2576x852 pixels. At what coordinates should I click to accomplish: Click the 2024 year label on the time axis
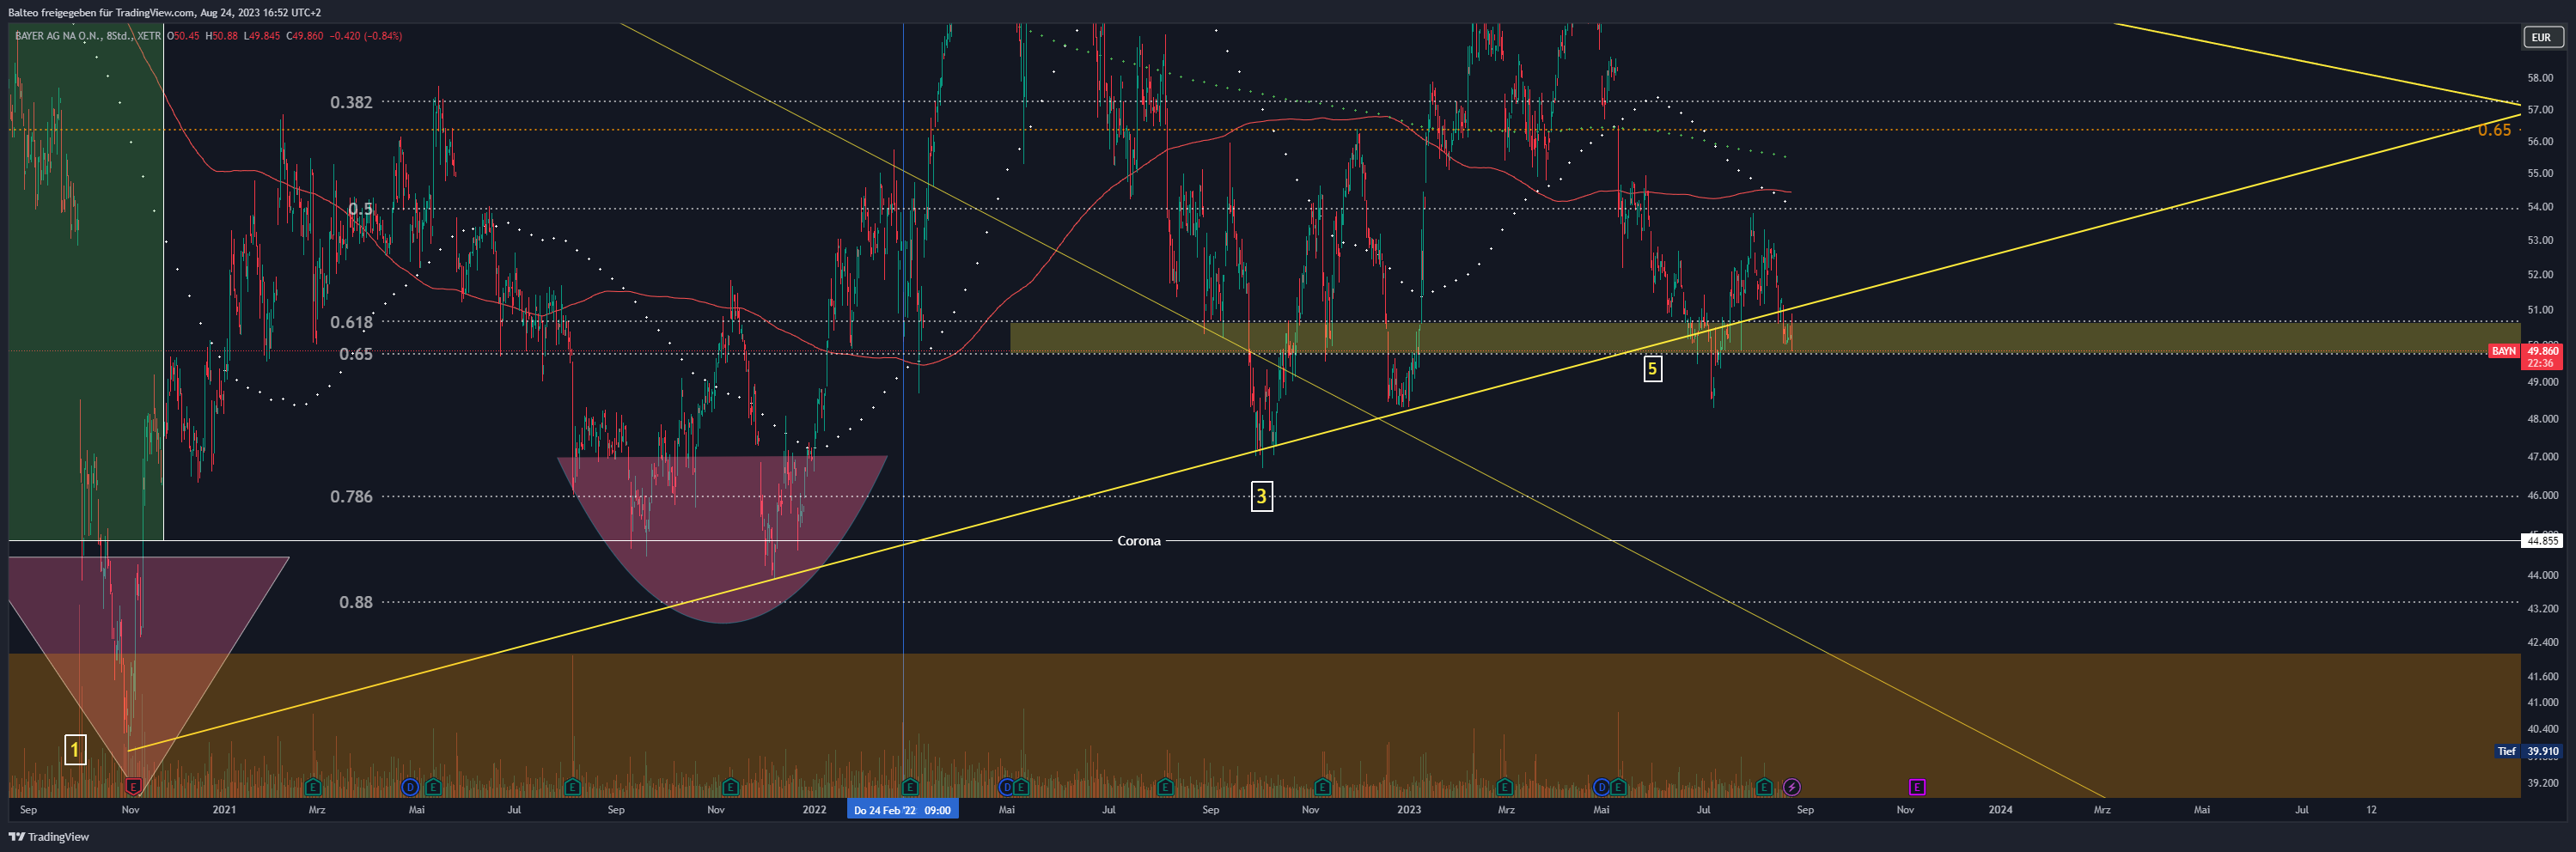[x=2000, y=810]
